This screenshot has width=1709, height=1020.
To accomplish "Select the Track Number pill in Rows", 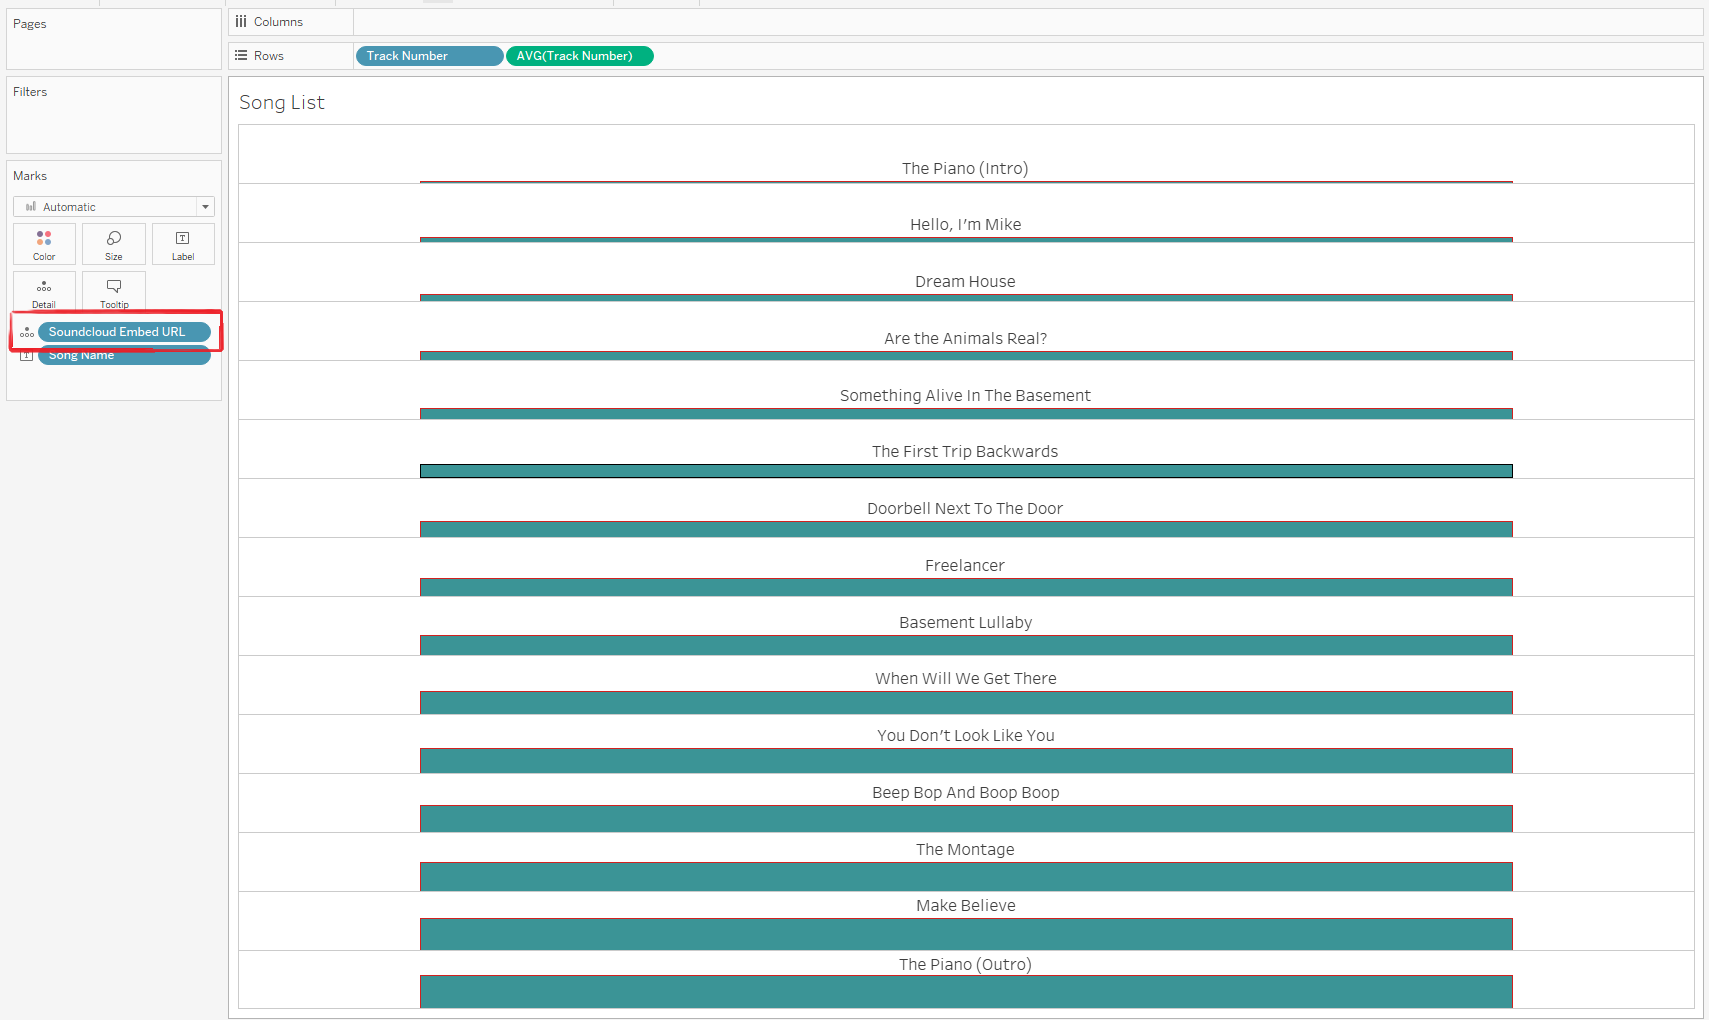I will coord(429,56).
